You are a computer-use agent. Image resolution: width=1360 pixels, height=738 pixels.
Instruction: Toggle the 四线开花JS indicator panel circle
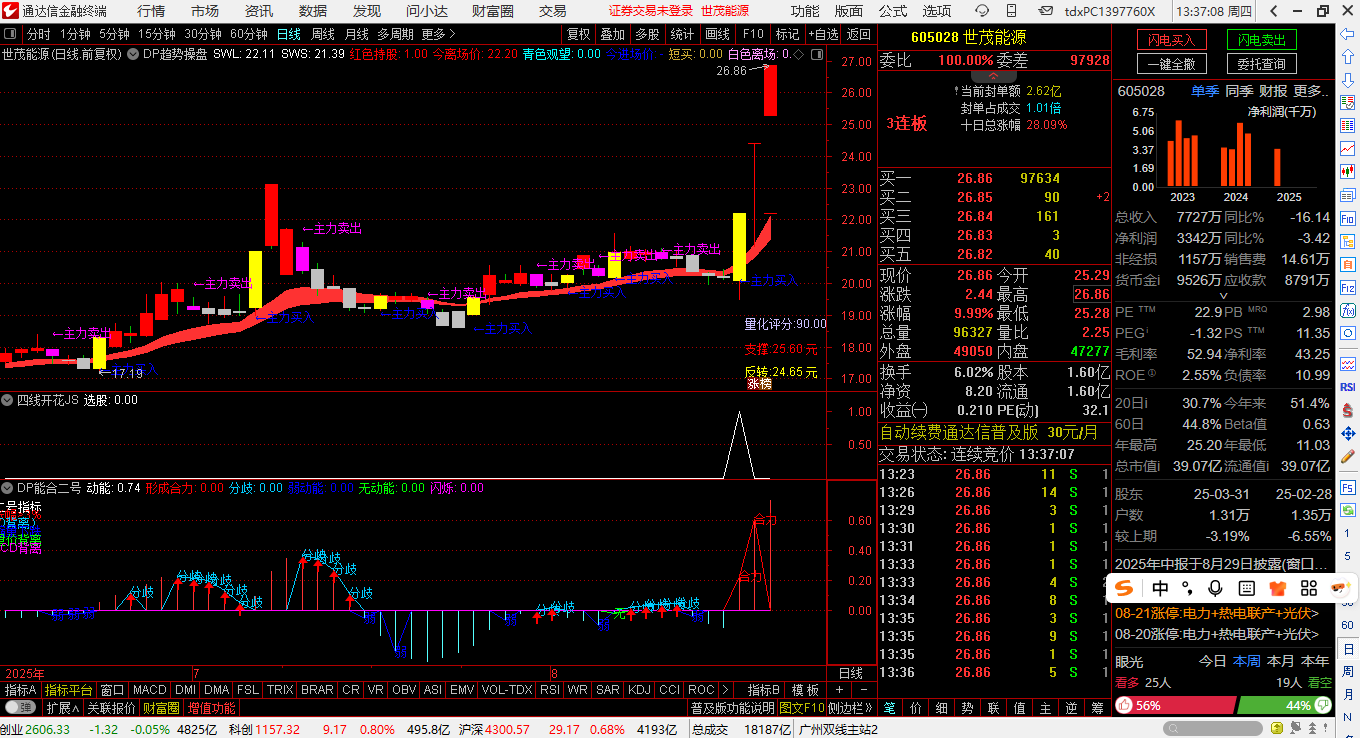coord(7,400)
